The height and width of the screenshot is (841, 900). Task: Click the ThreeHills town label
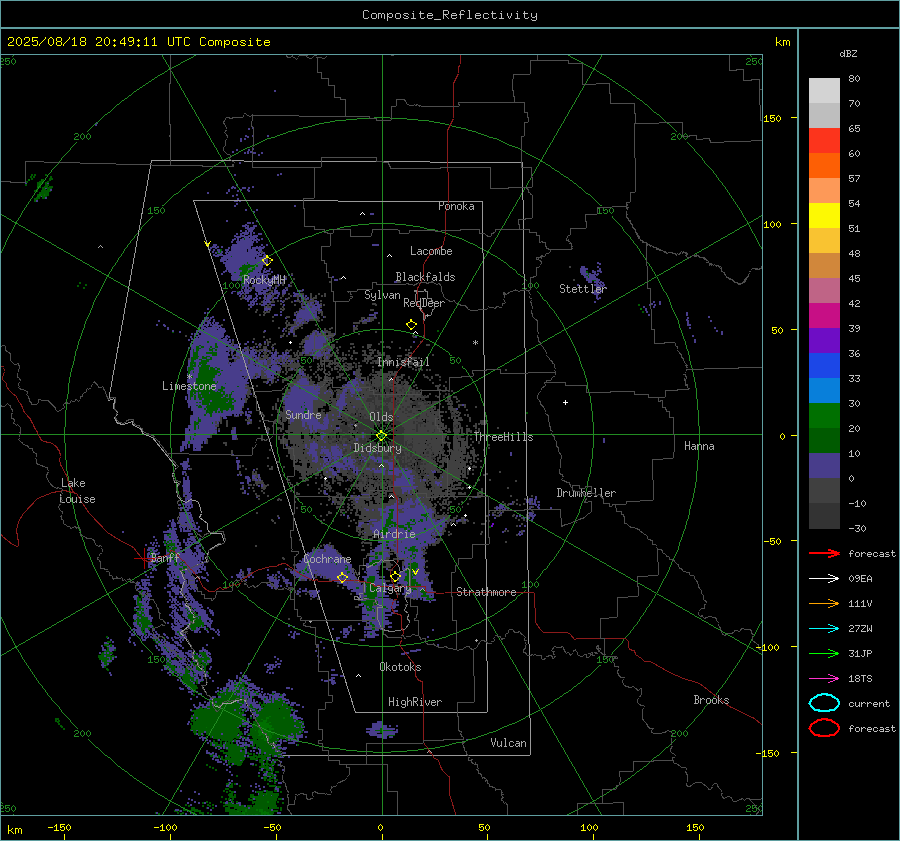tap(503, 437)
